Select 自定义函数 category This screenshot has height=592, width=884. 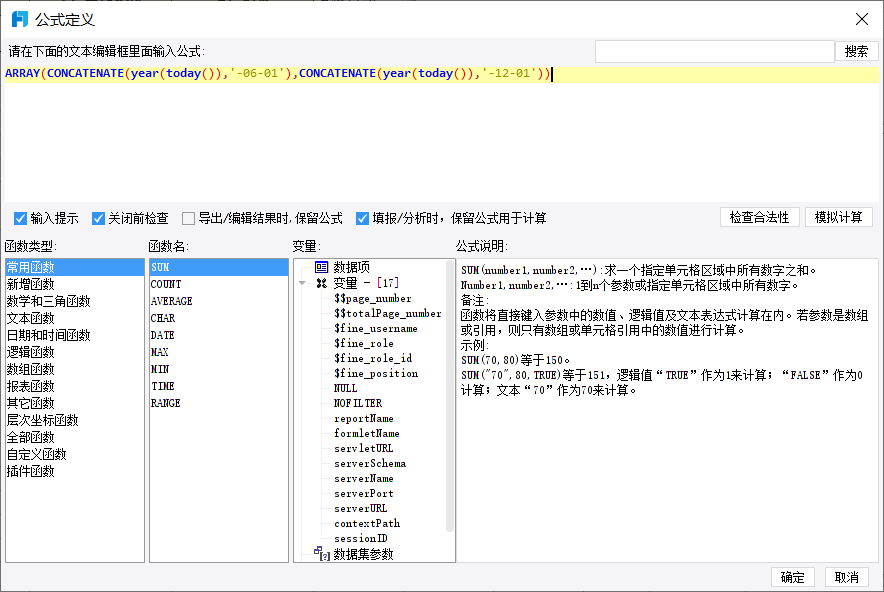(74, 454)
